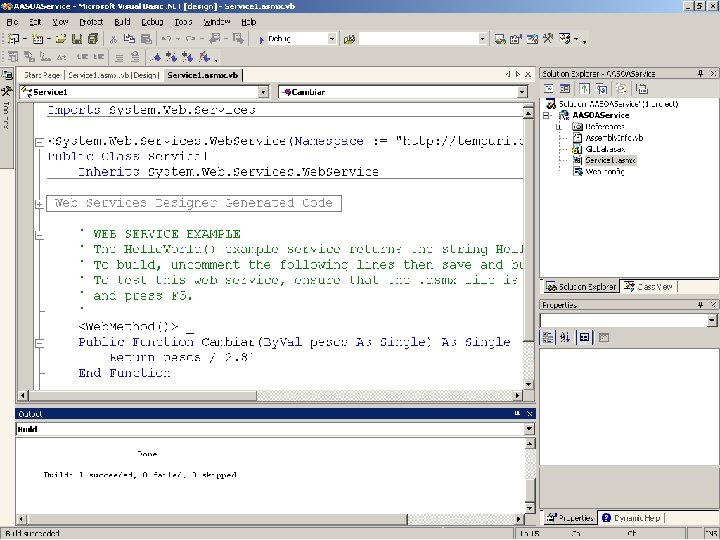Toggle auto-hide pin on Properties panel
The height and width of the screenshot is (540, 720).
[700, 304]
